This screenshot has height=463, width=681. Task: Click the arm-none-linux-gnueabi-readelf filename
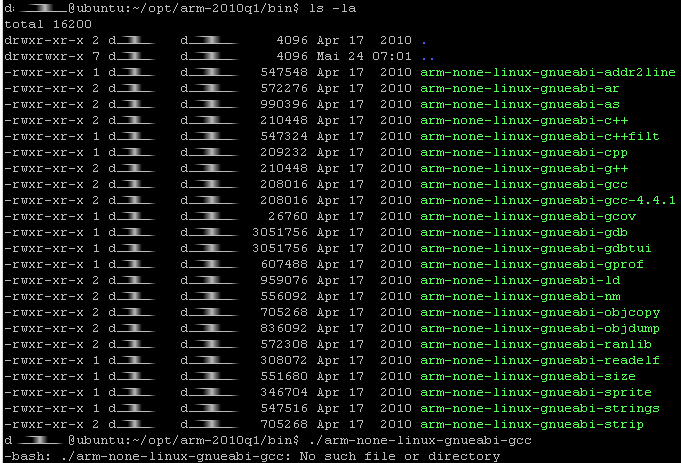[x=539, y=360]
